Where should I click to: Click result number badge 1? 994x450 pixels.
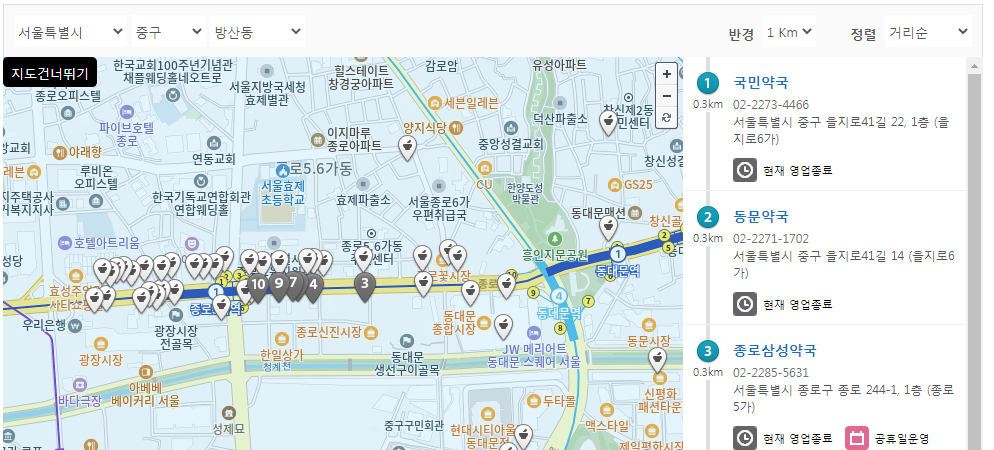point(707,83)
